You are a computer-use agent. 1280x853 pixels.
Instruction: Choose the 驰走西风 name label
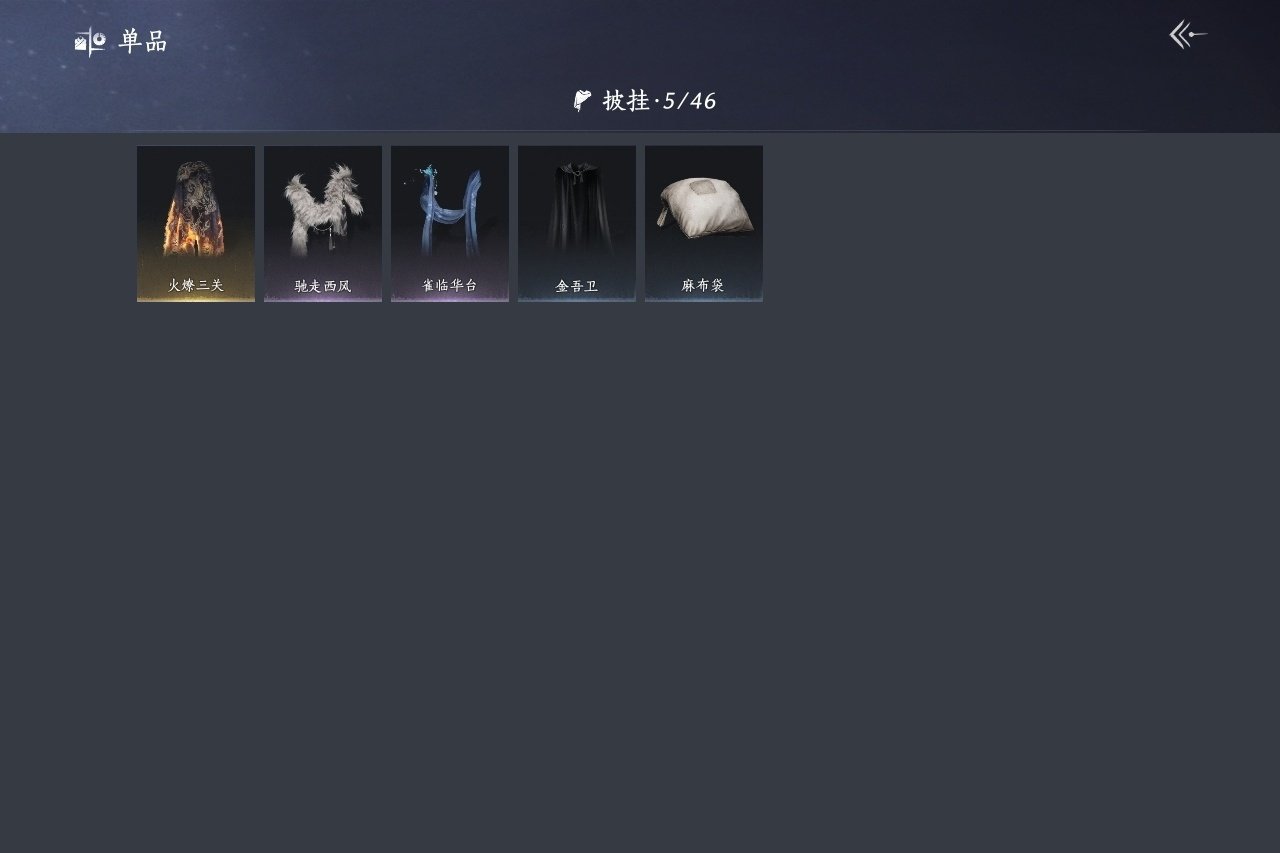click(x=323, y=286)
